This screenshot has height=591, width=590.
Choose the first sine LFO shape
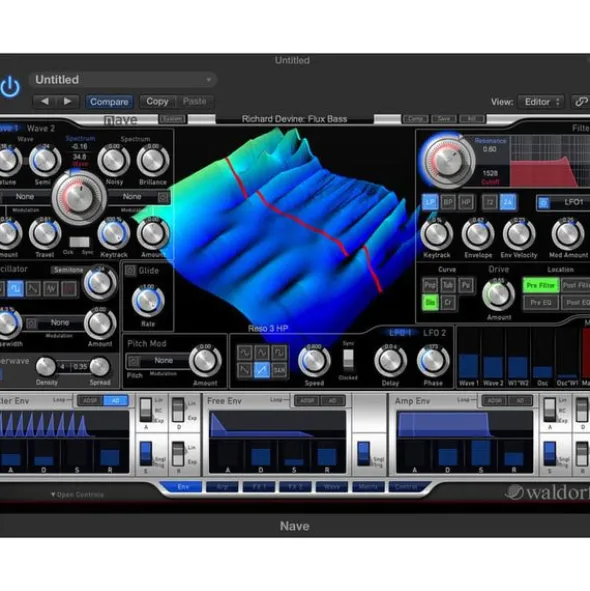[244, 353]
